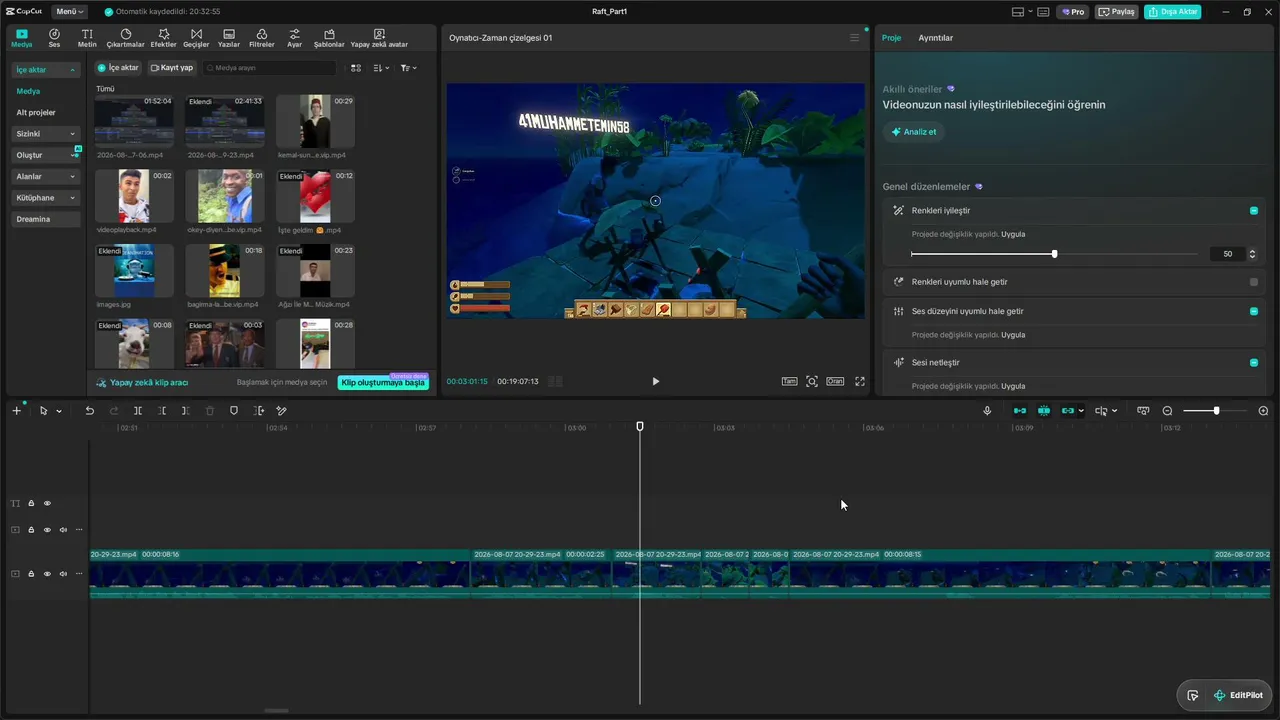Open the Yapay zekâ avatar tab

(379, 38)
